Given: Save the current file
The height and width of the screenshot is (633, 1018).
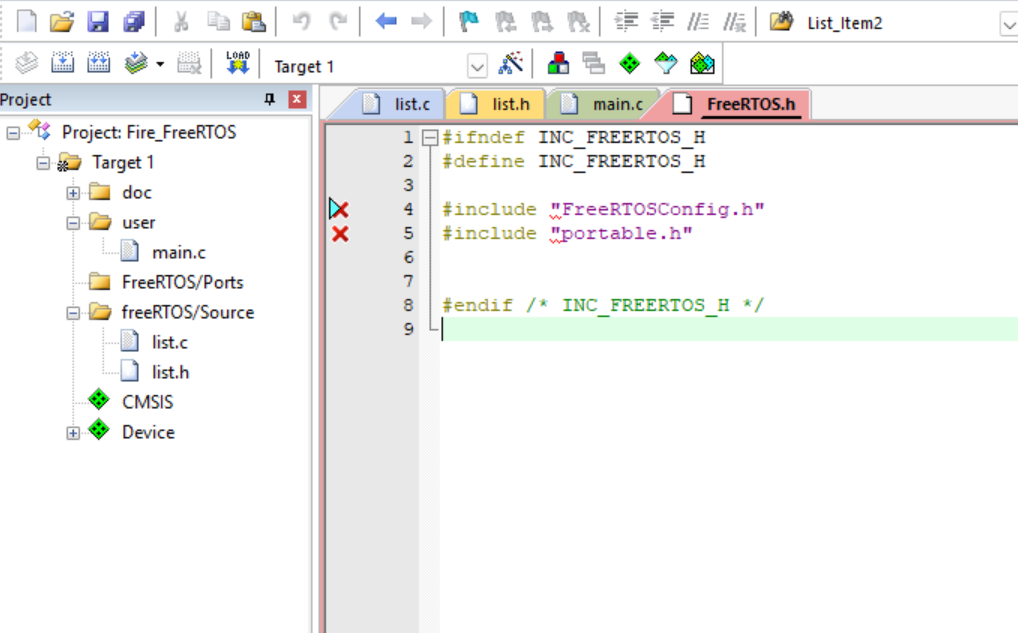Looking at the screenshot, I should [98, 22].
